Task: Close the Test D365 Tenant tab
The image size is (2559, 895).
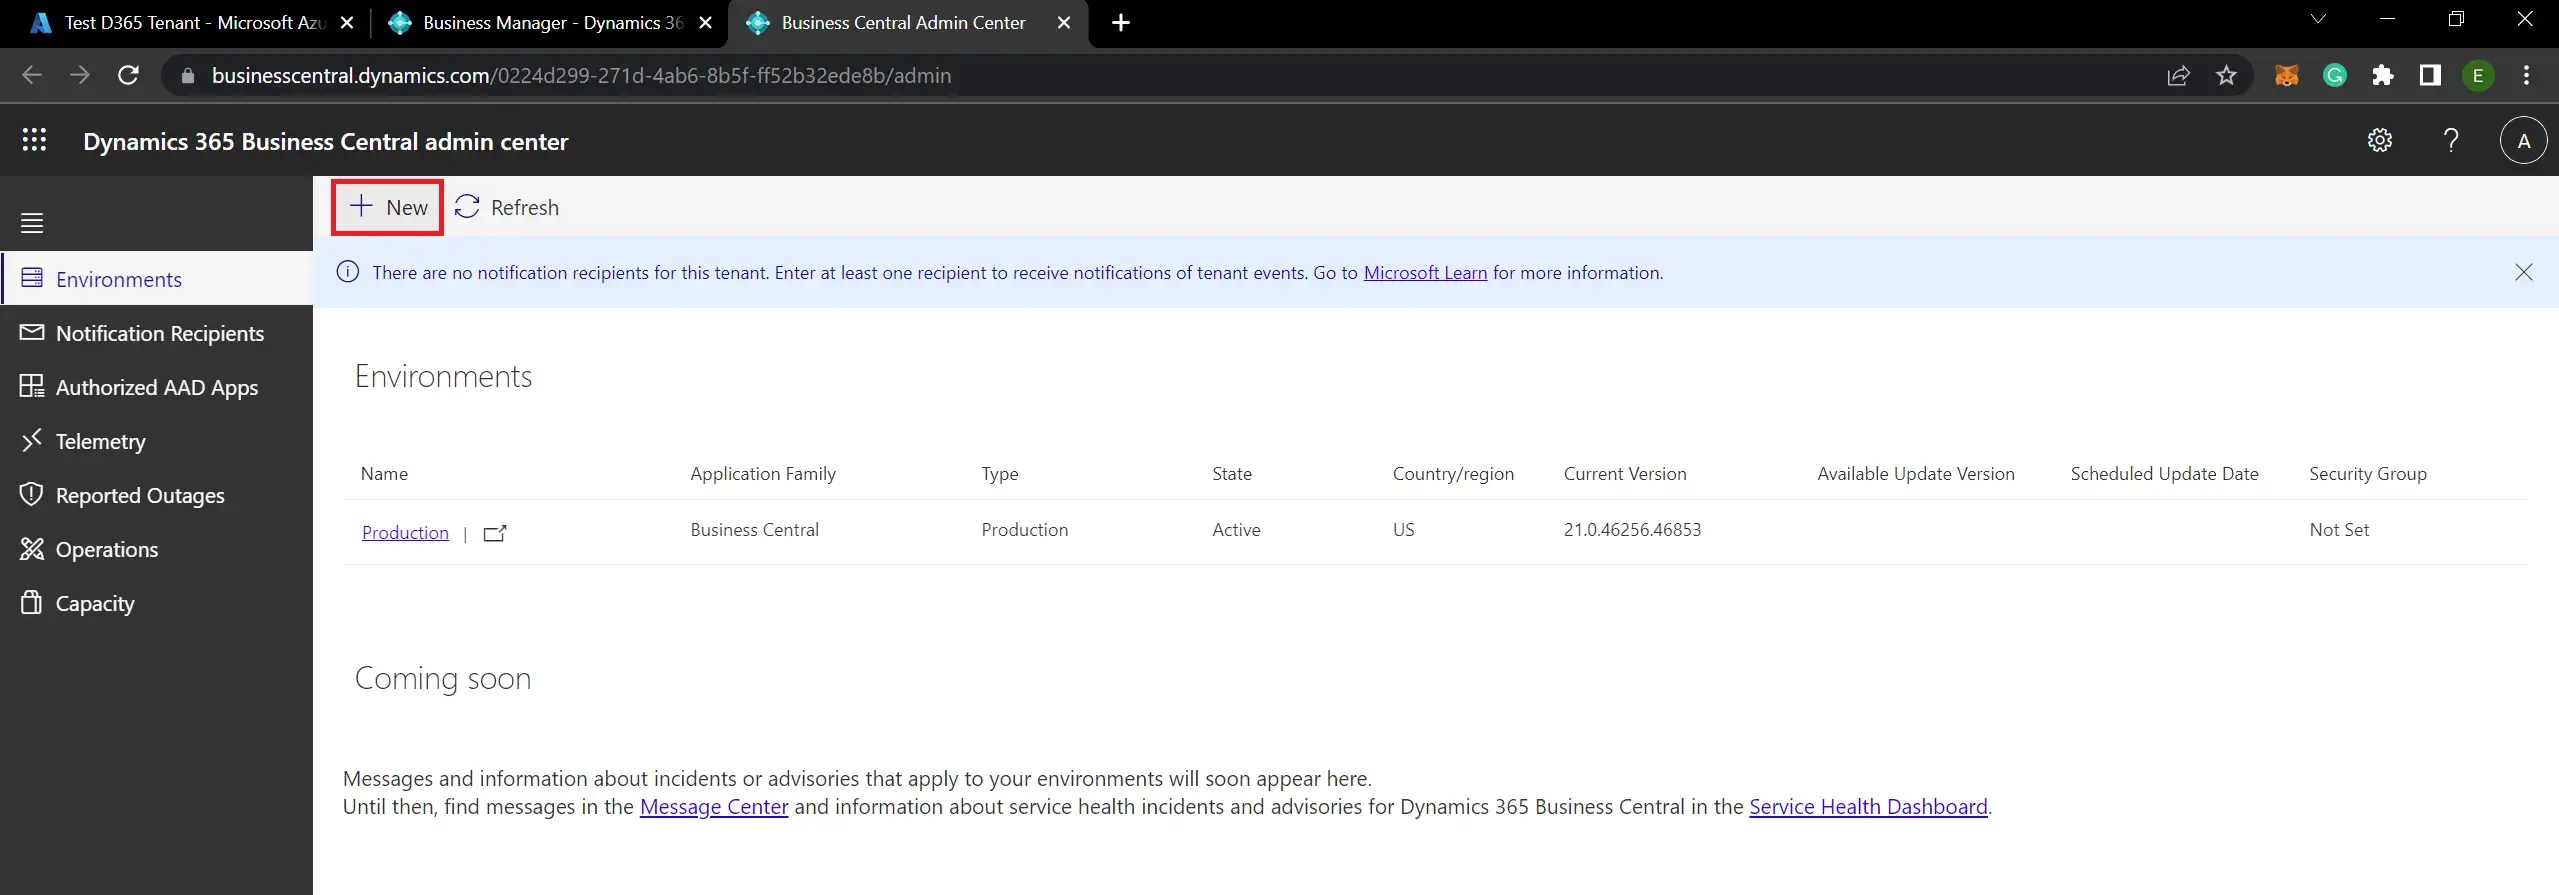Action: [x=347, y=23]
